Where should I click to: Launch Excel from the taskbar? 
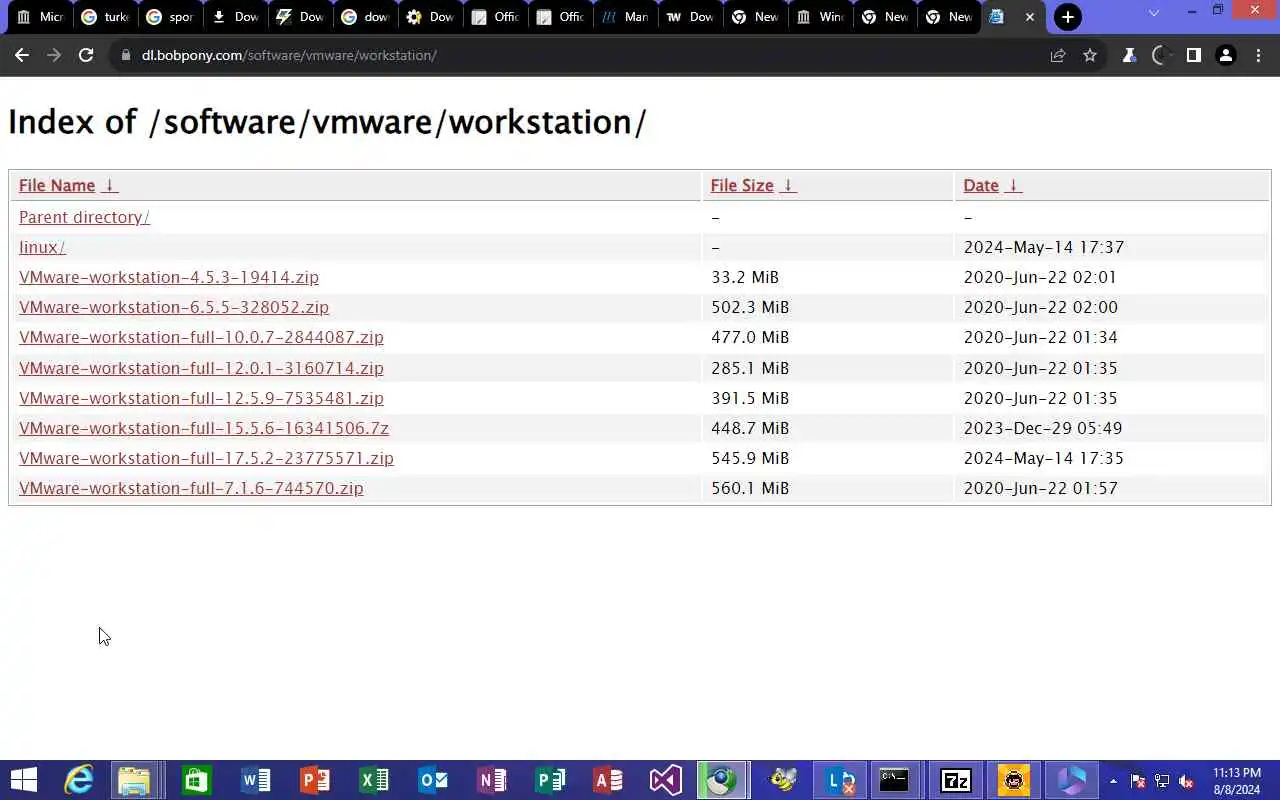(x=373, y=780)
